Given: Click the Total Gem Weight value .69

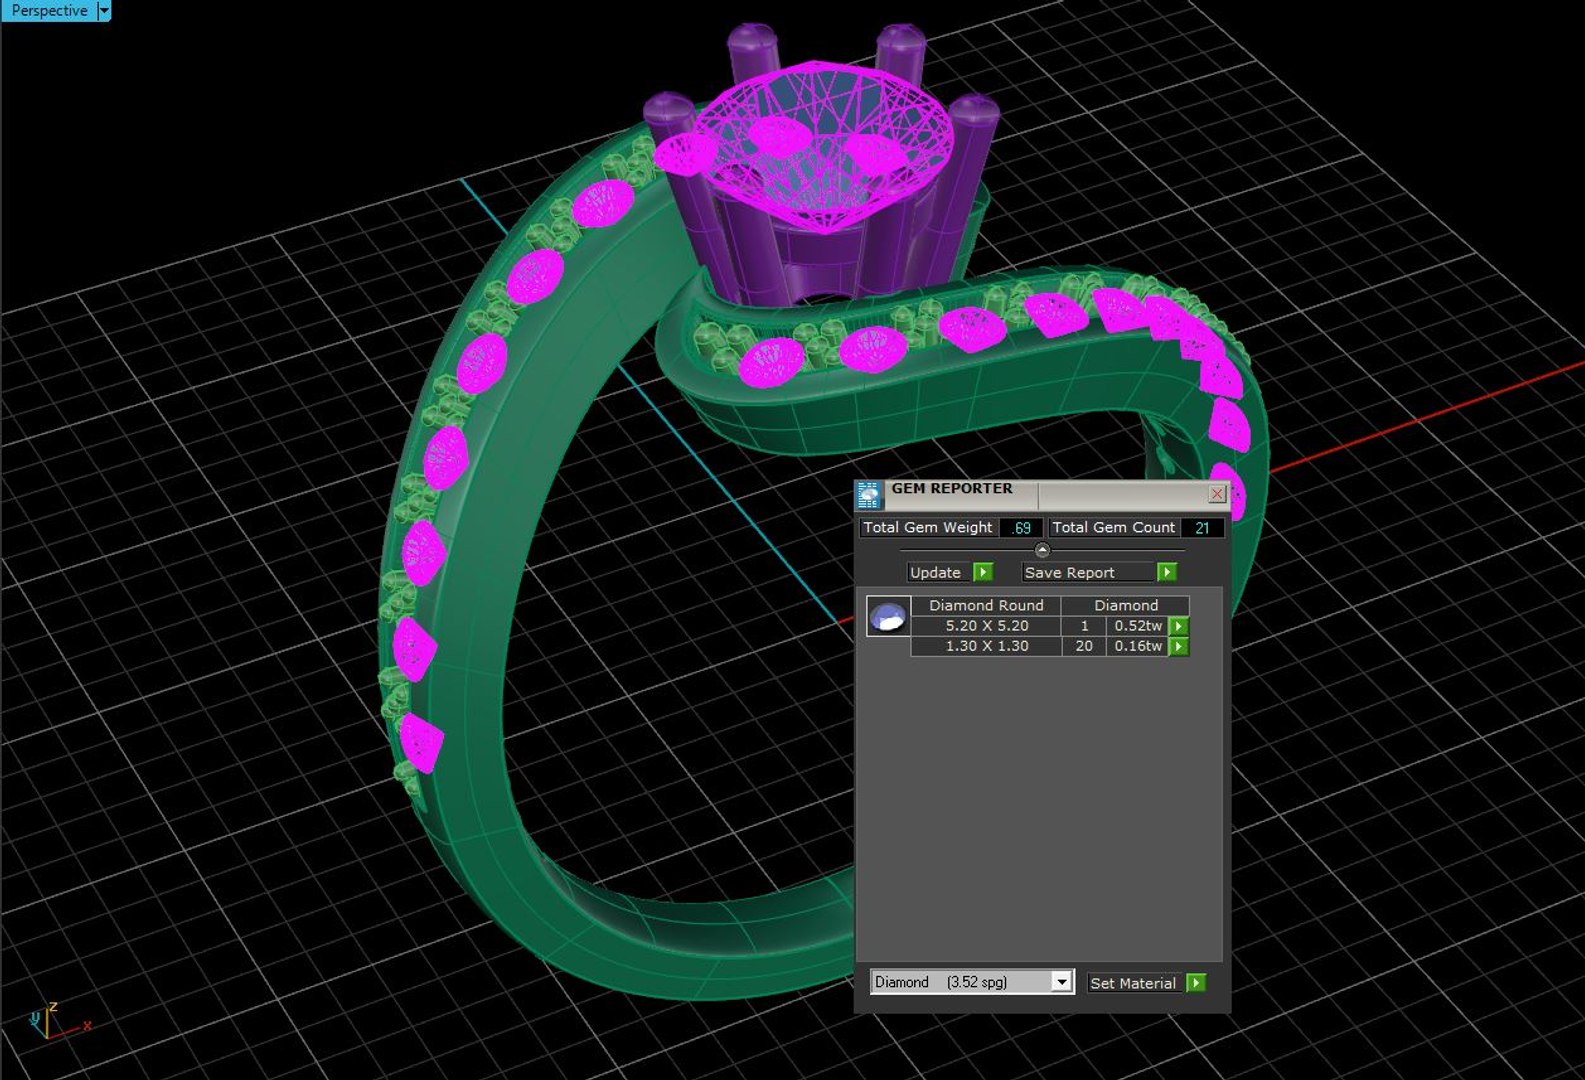Looking at the screenshot, I should [x=1021, y=528].
